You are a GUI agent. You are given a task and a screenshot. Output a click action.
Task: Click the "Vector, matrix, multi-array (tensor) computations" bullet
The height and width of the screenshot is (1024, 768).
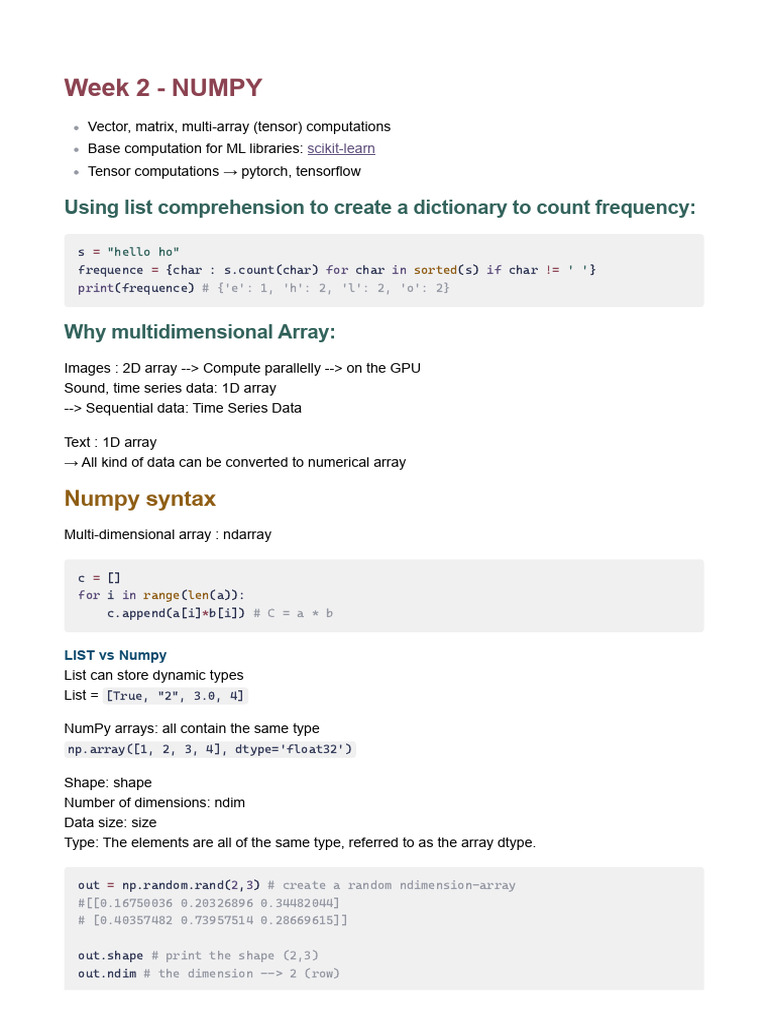(x=239, y=127)
